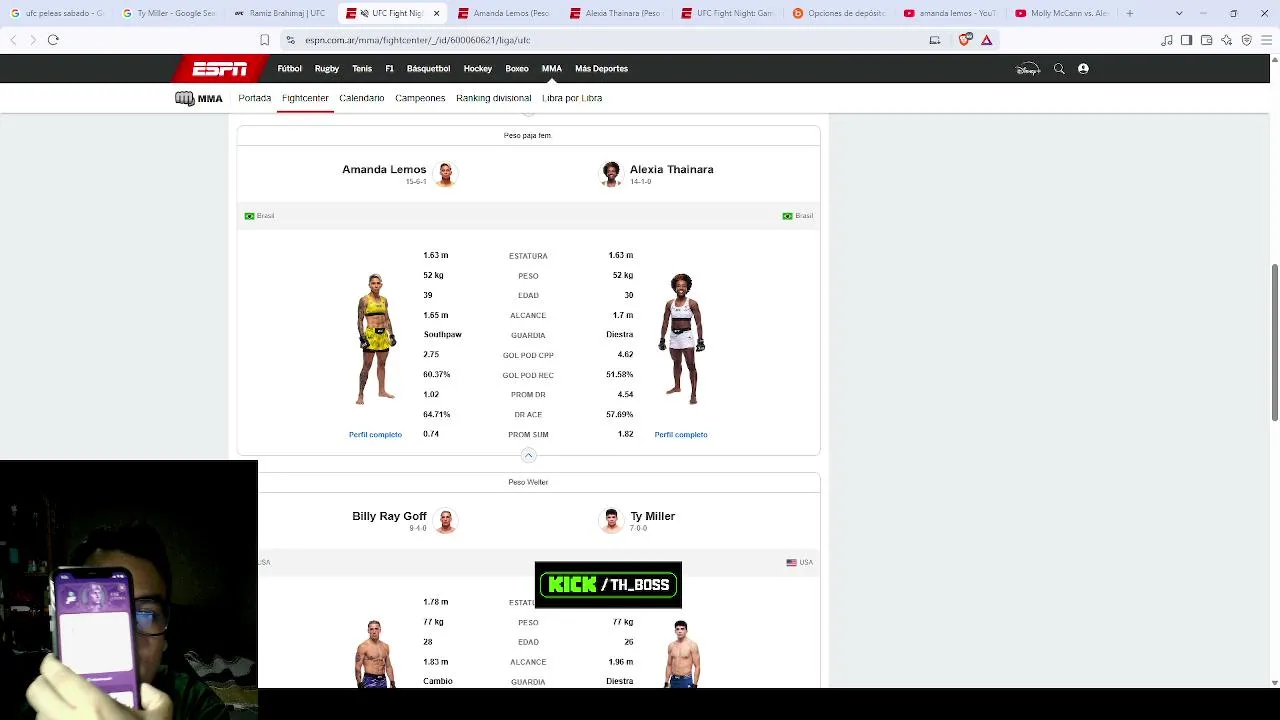Reload the page
This screenshot has height=720, width=1280.
pyautogui.click(x=53, y=40)
